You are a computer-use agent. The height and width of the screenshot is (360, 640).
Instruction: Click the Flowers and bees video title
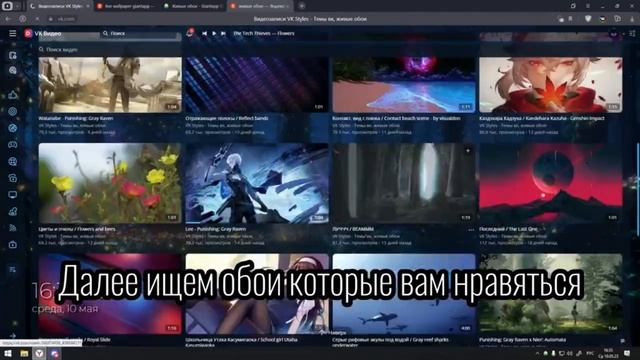[77, 229]
